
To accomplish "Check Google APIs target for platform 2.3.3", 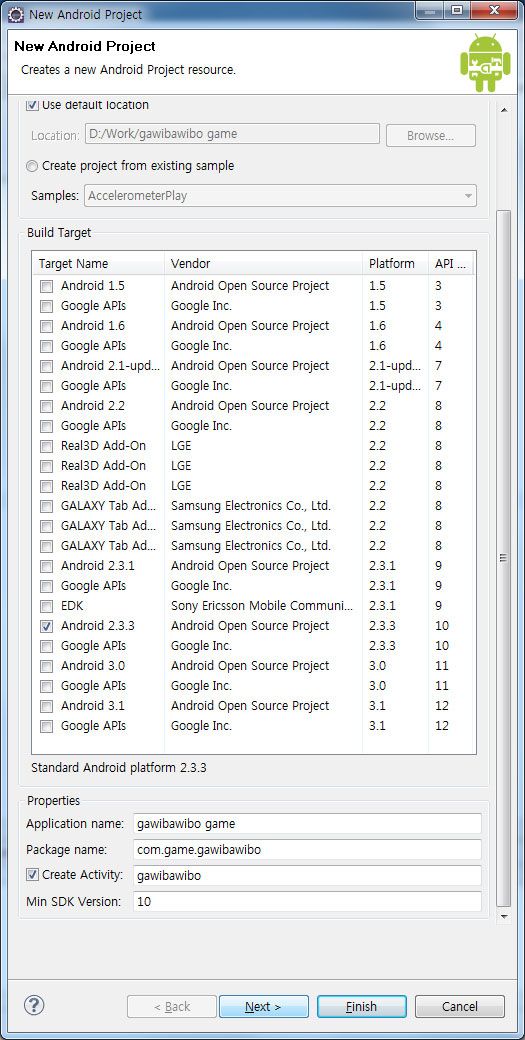I will (x=46, y=646).
